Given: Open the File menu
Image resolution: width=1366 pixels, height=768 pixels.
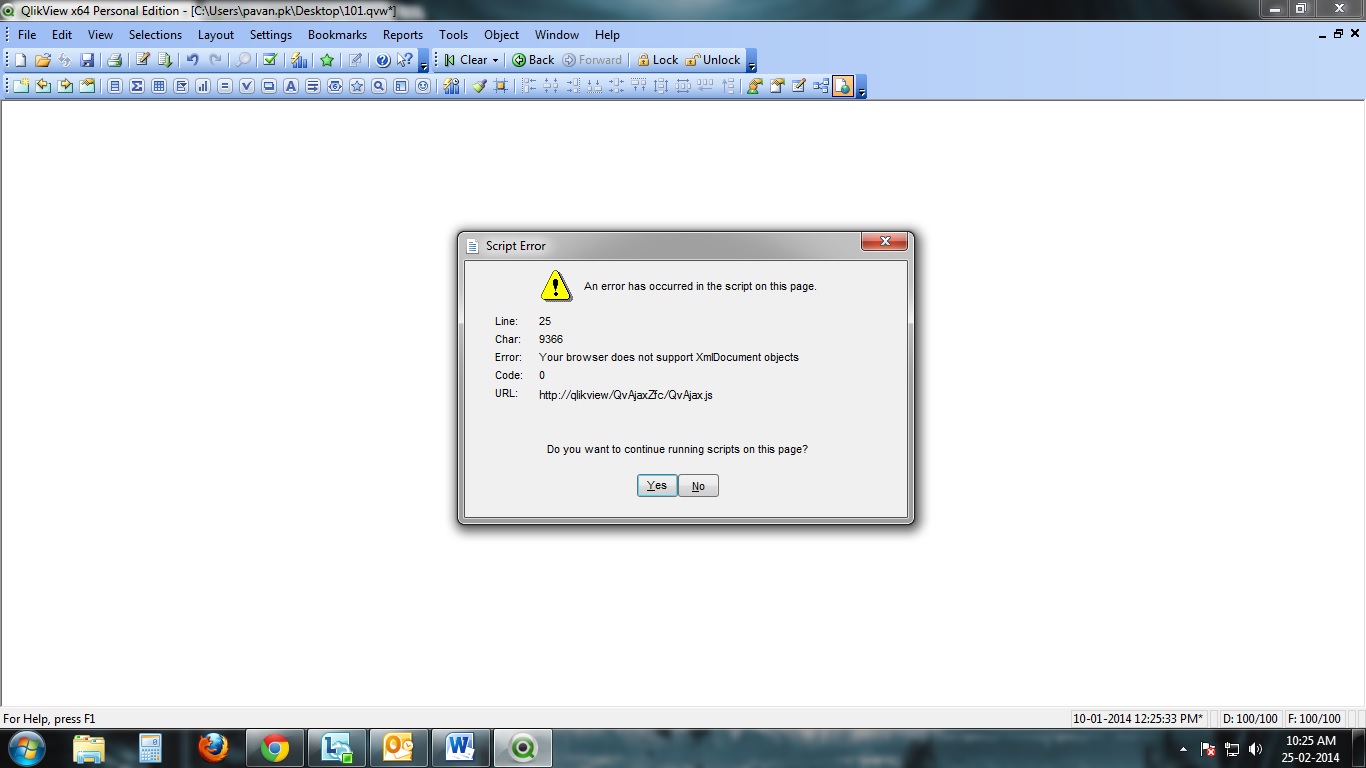Looking at the screenshot, I should (x=27, y=34).
